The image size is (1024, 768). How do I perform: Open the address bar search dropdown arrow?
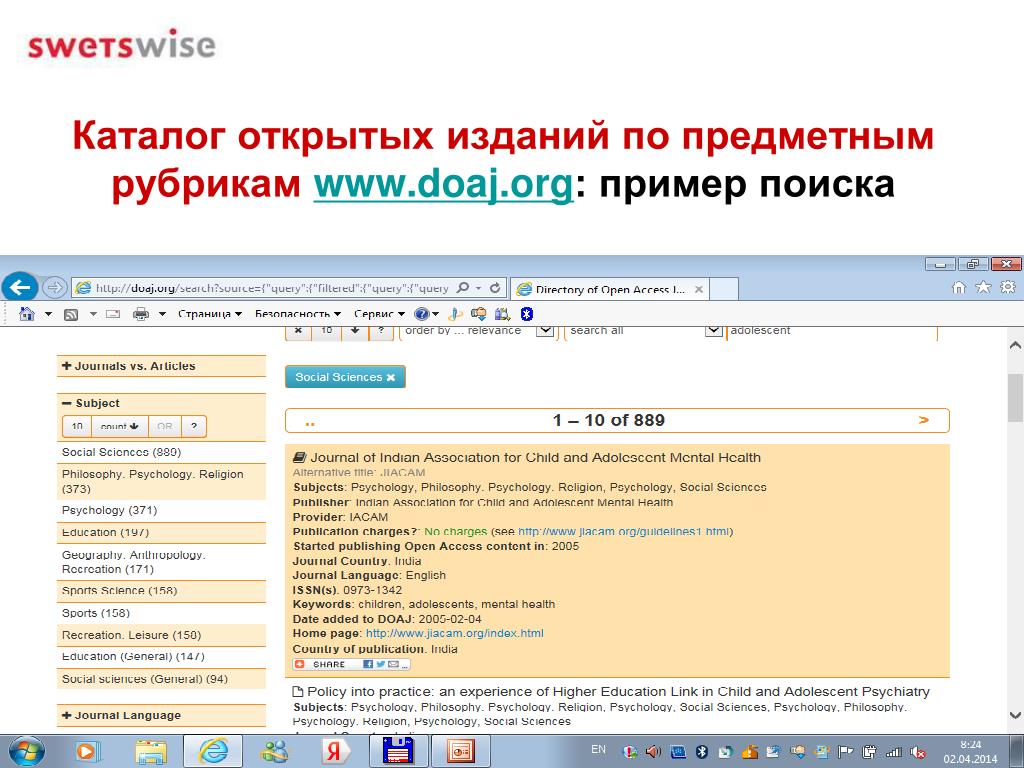(478, 288)
